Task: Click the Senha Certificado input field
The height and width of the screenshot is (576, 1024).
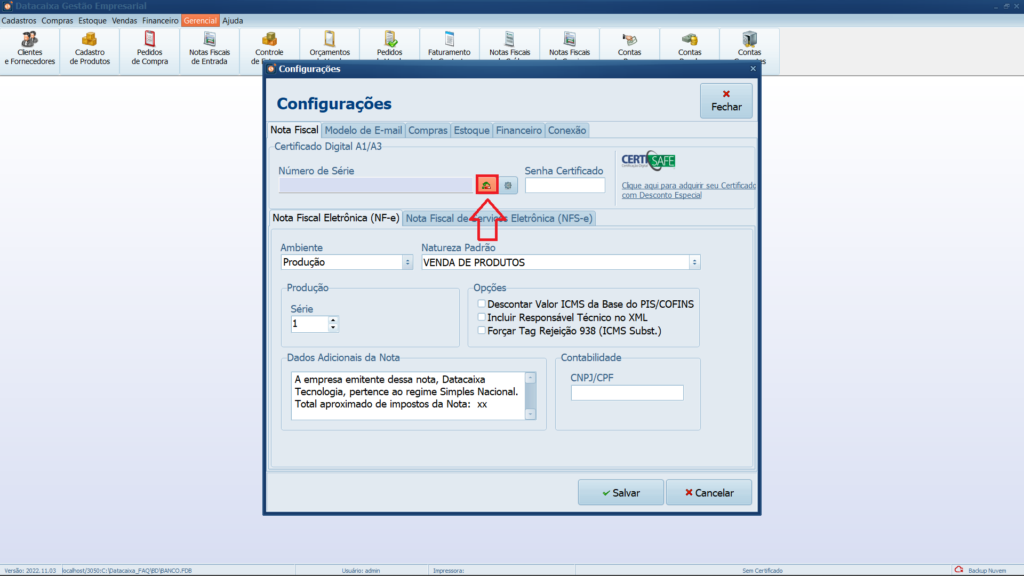Action: pyautogui.click(x=565, y=185)
